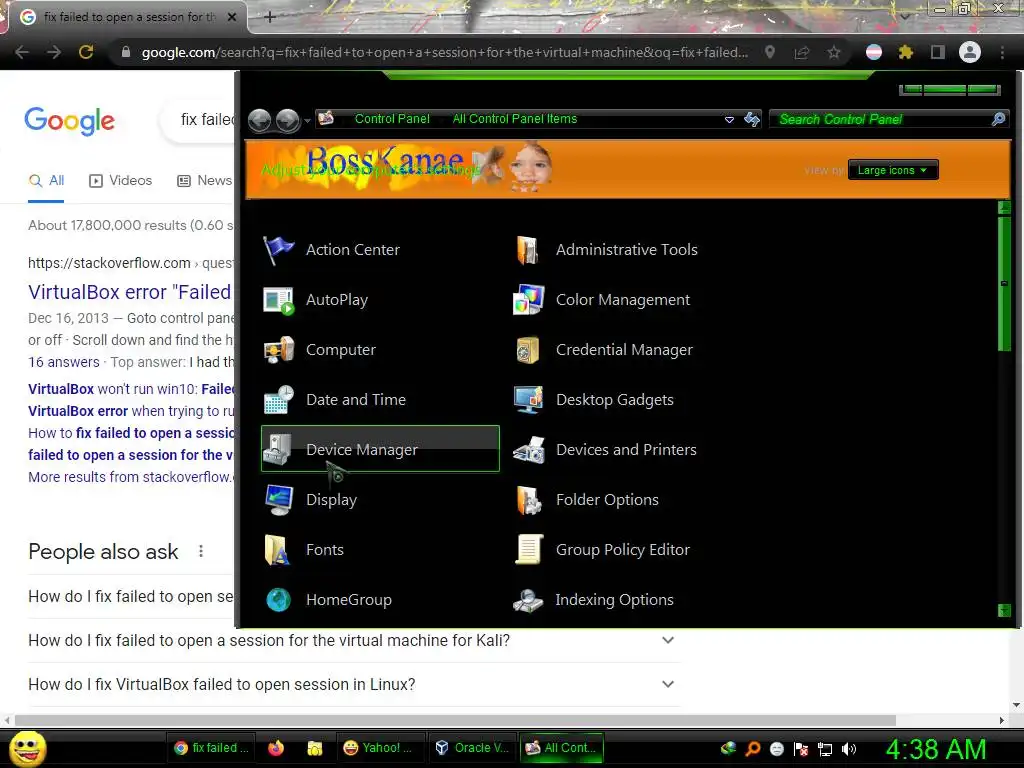Open the Action Center flag icon

[278, 249]
